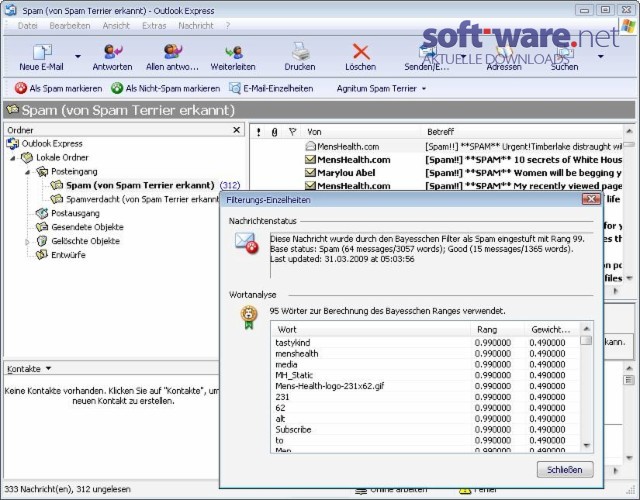Select Spam (von Spam Terrier erkannt) folder

click(x=140, y=185)
